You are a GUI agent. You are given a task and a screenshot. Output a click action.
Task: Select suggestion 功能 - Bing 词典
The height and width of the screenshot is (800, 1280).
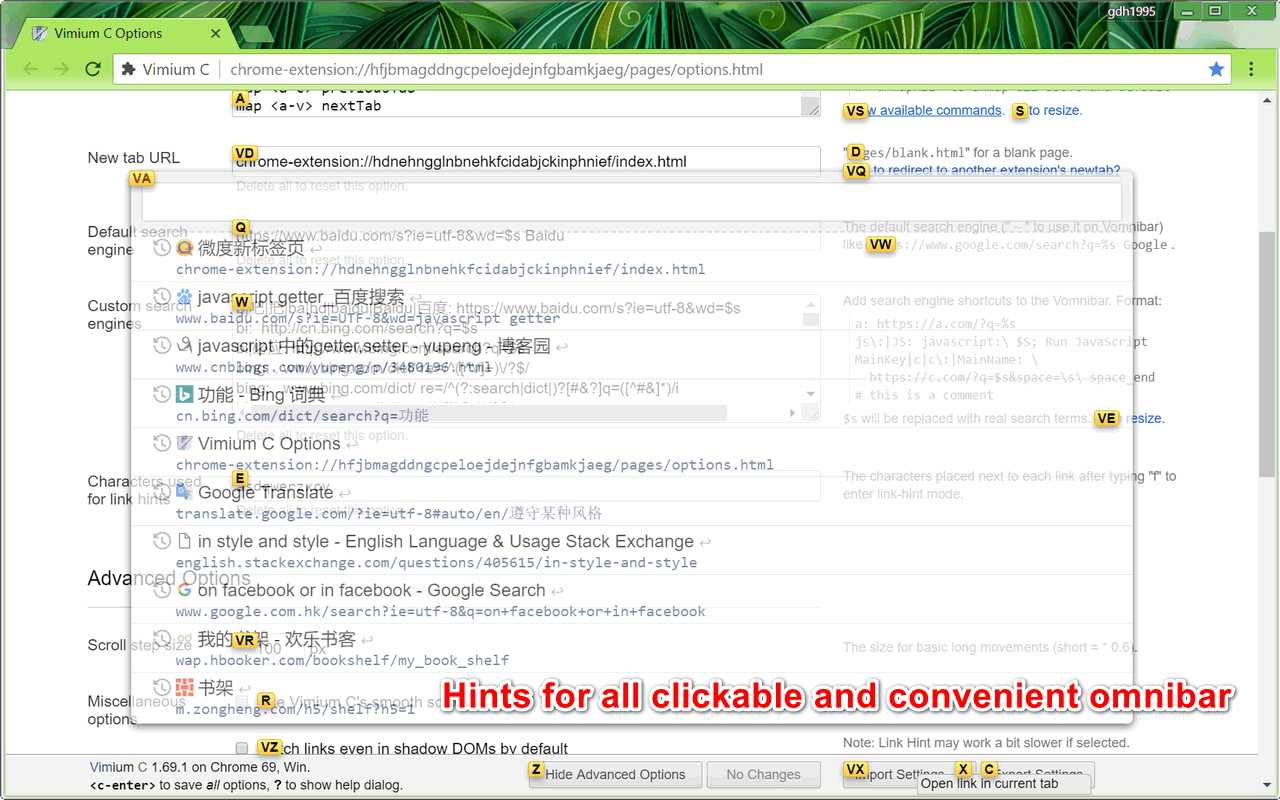[x=632, y=404]
